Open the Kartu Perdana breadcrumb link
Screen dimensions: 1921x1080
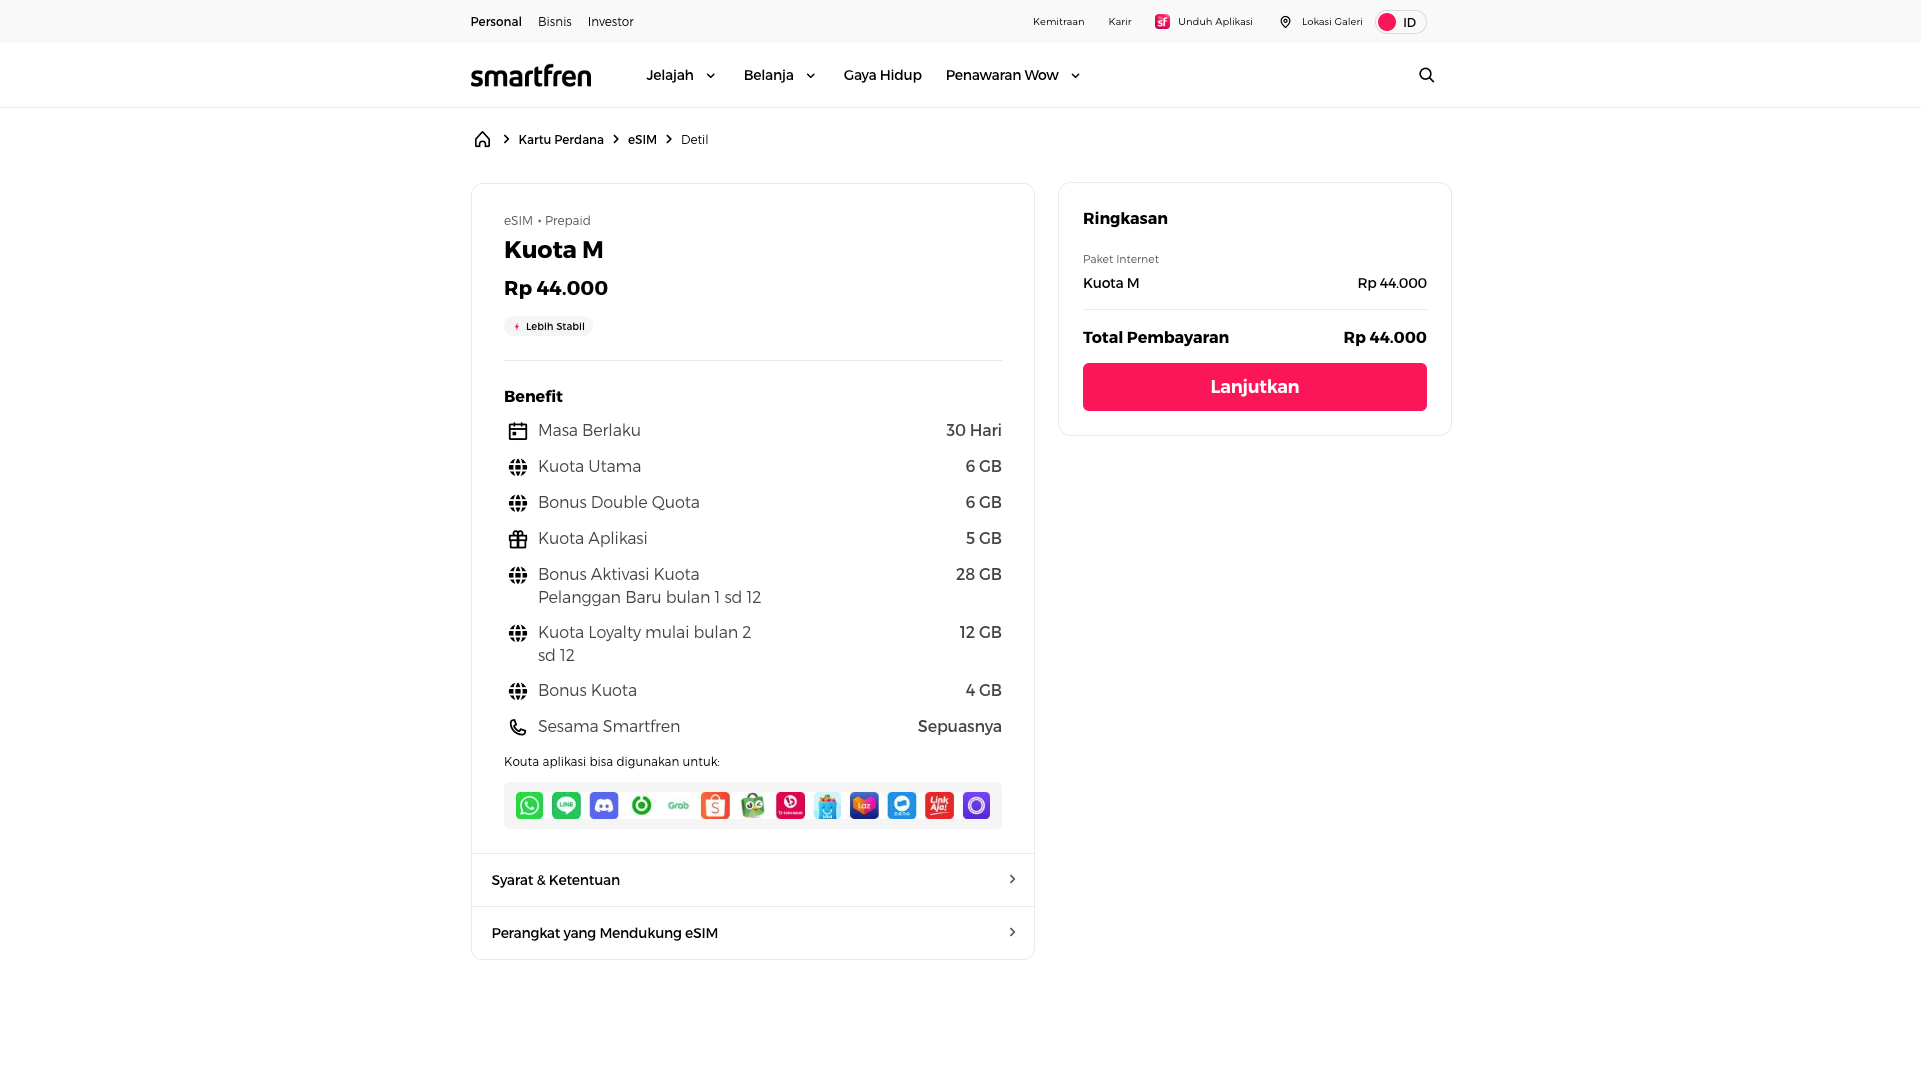click(560, 139)
